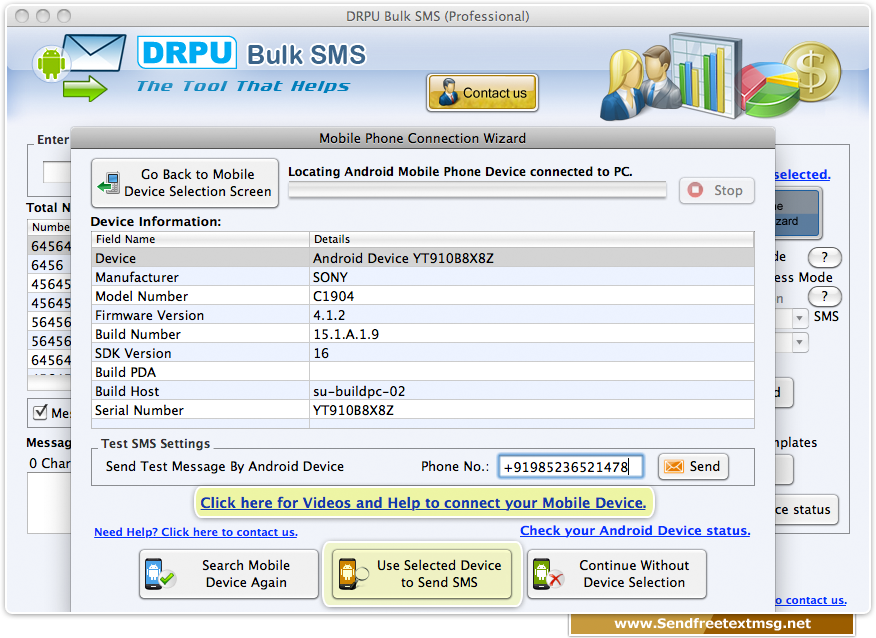The width and height of the screenshot is (876, 638).
Task: Click the DRPU logo text
Action: point(187,53)
